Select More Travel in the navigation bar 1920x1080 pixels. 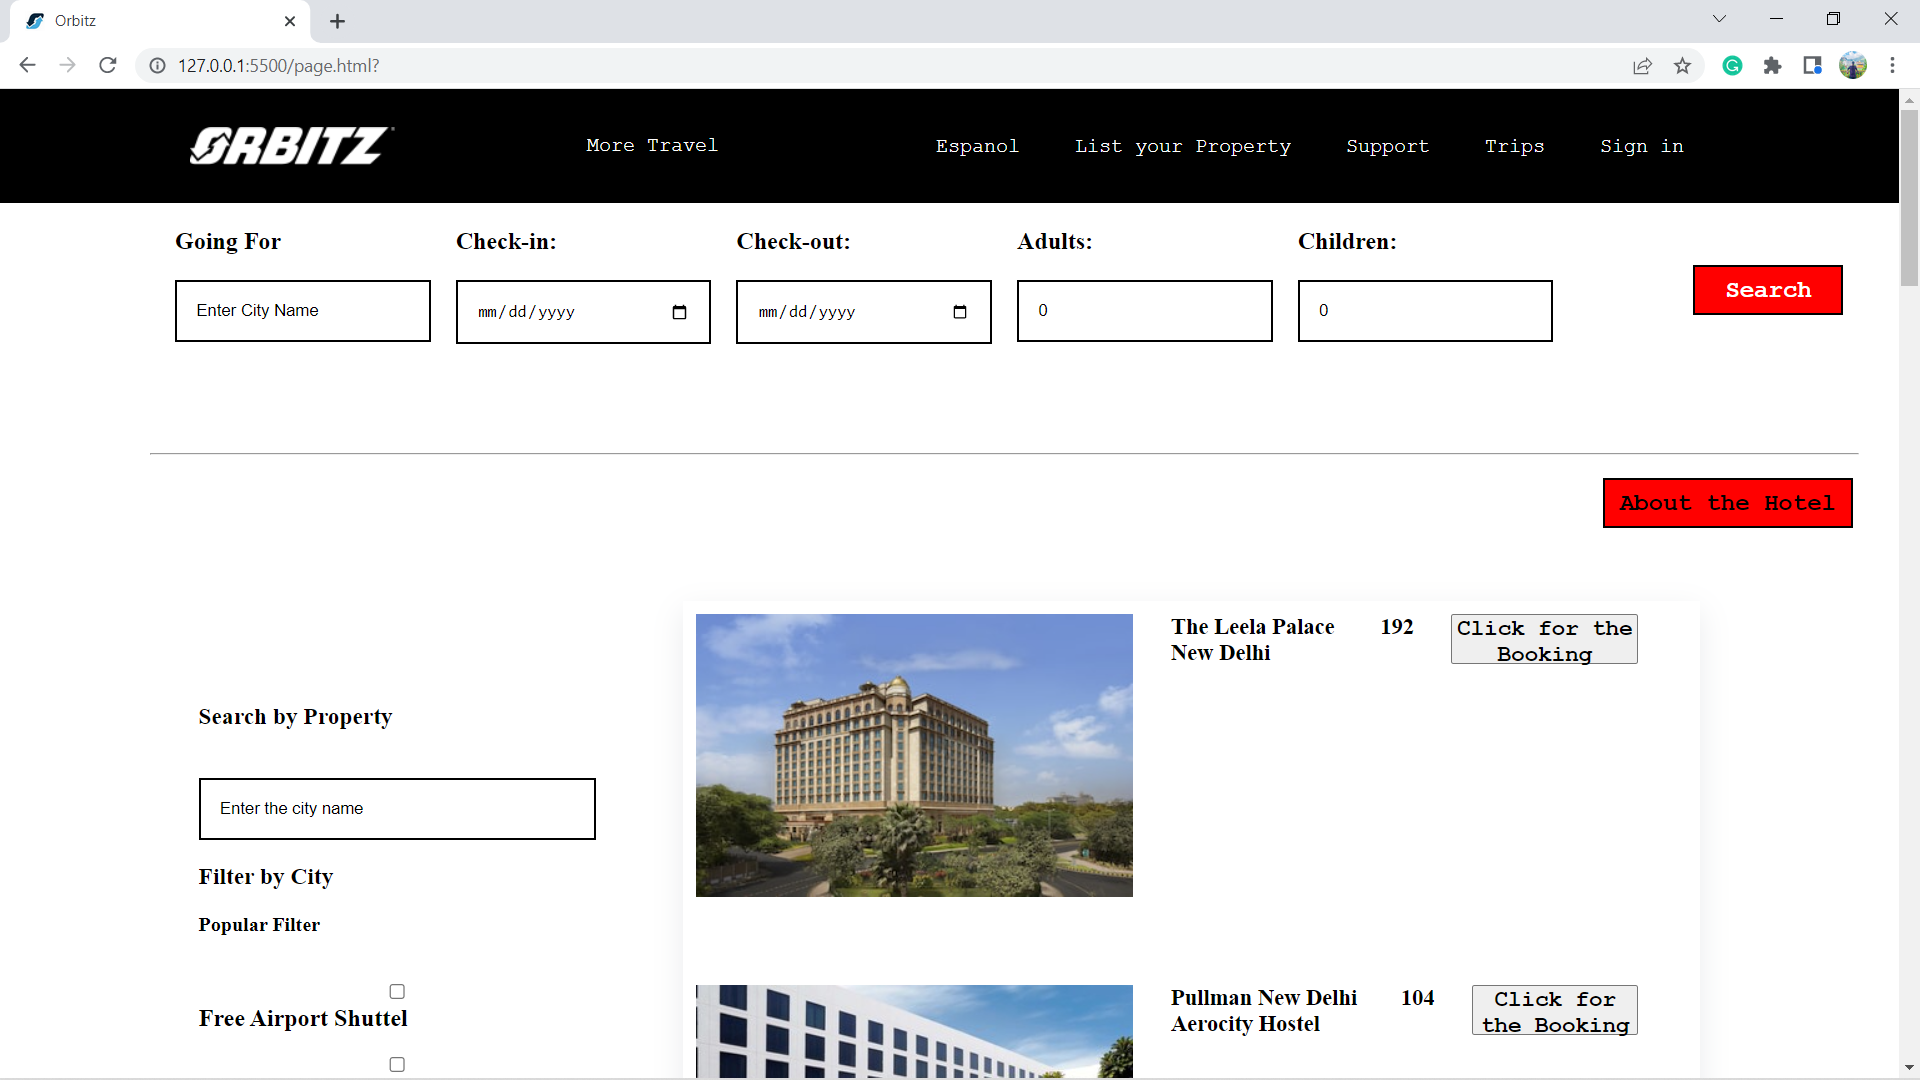tap(651, 145)
